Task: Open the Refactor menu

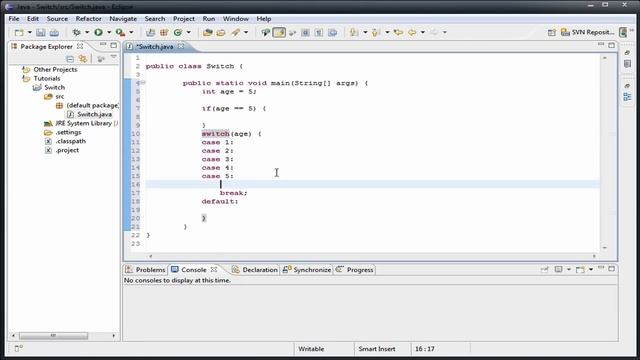Action: 88,19
